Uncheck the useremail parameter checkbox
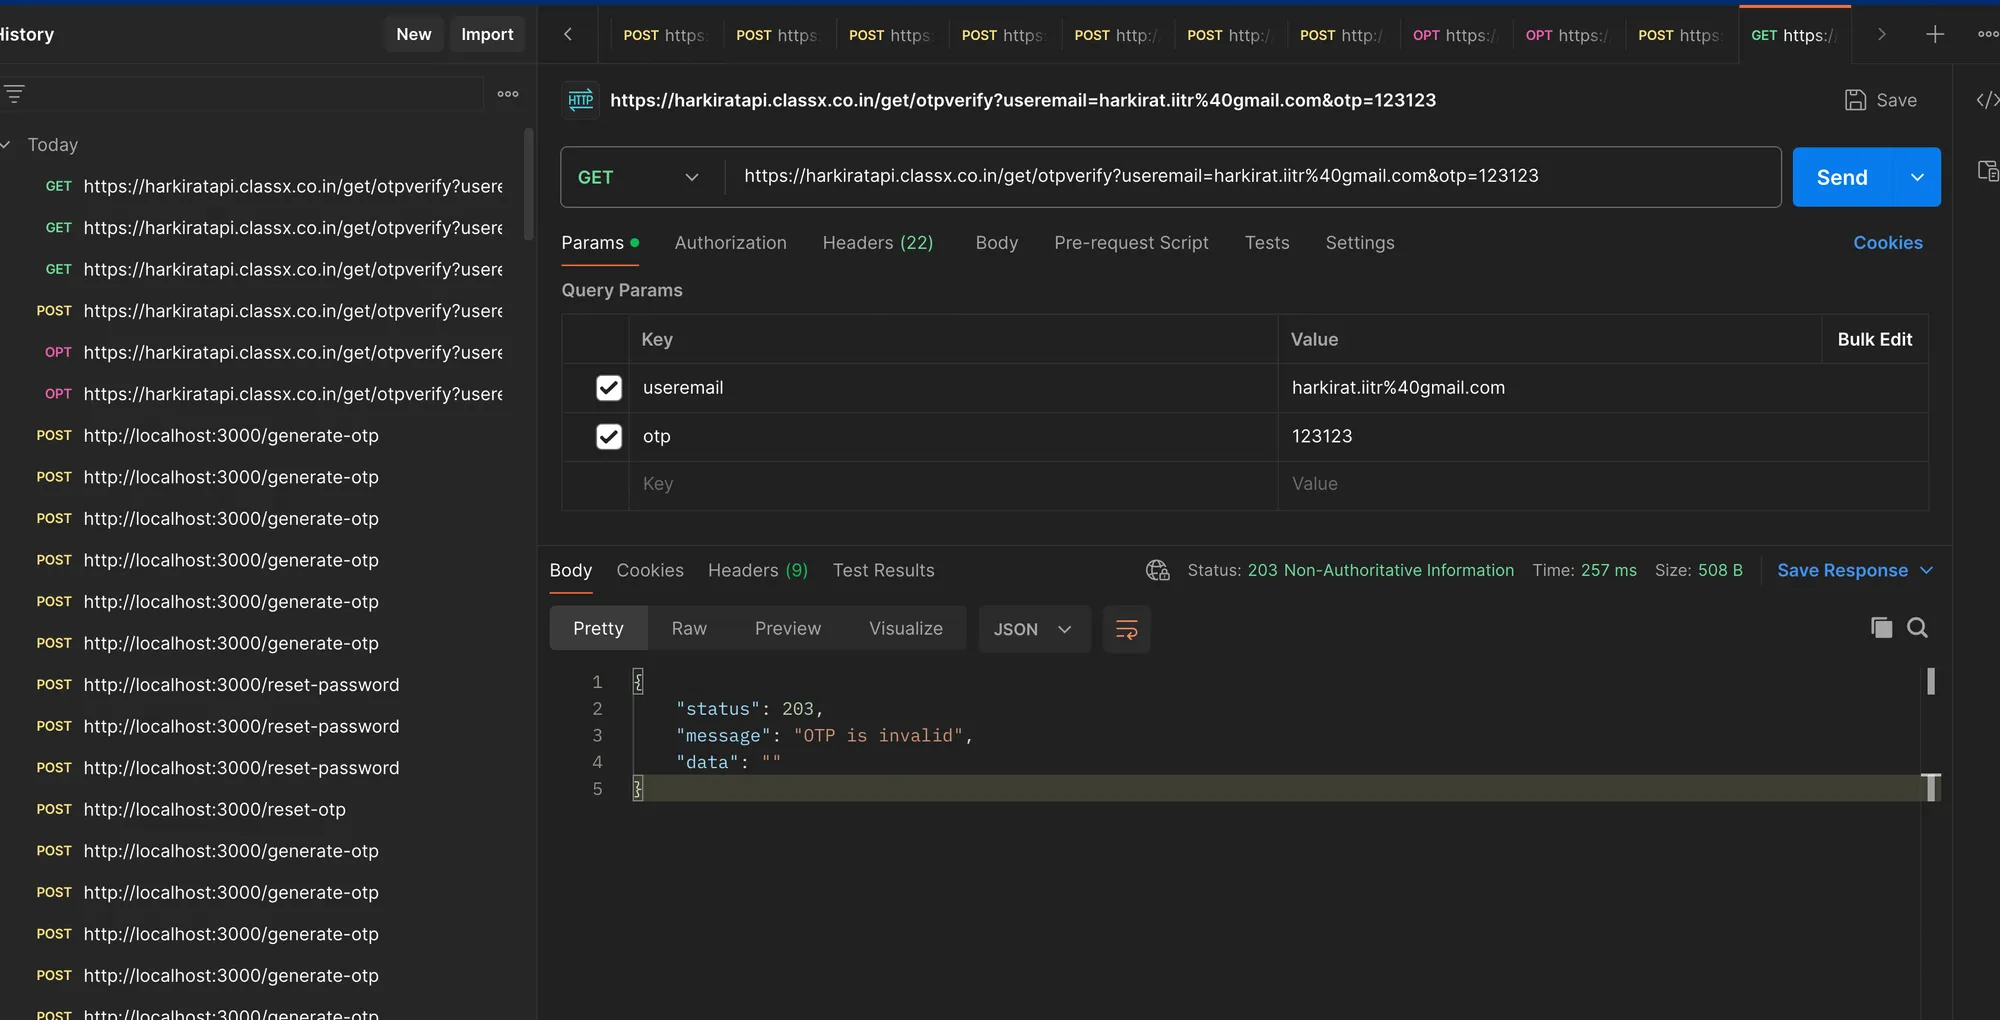This screenshot has height=1020, width=2000. [608, 388]
